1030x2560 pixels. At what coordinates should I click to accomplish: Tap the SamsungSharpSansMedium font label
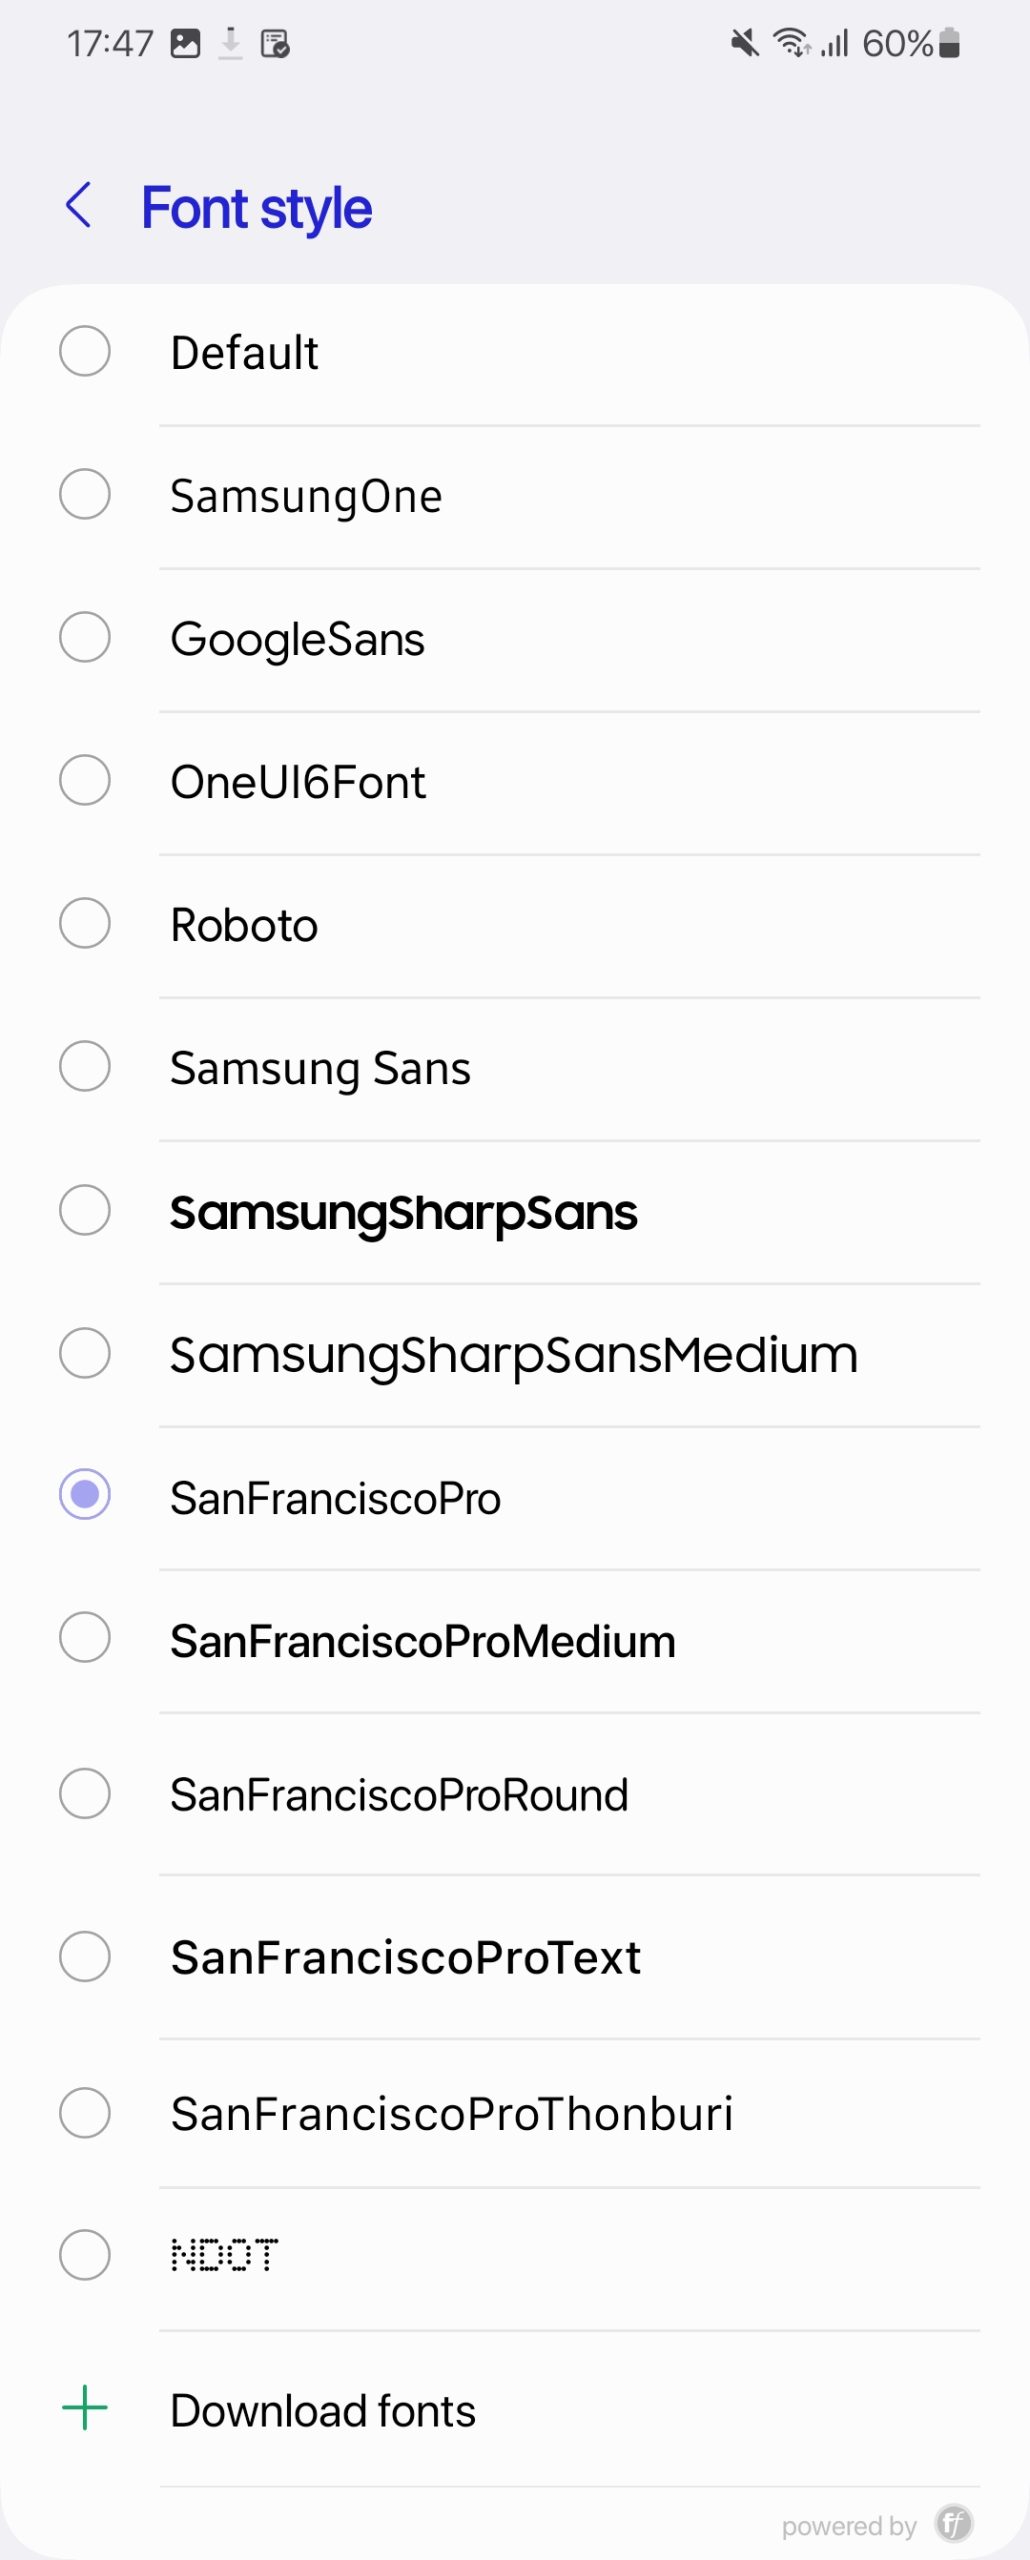(x=514, y=1355)
